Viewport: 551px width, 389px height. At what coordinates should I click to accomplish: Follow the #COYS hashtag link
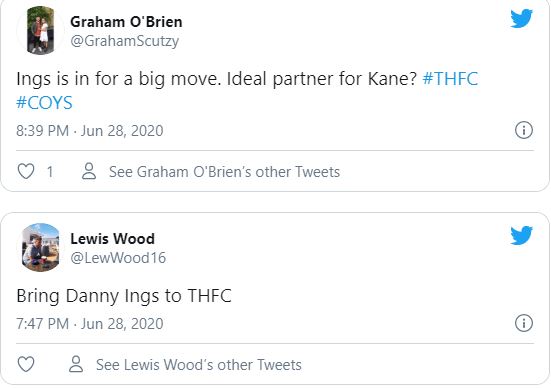[44, 103]
